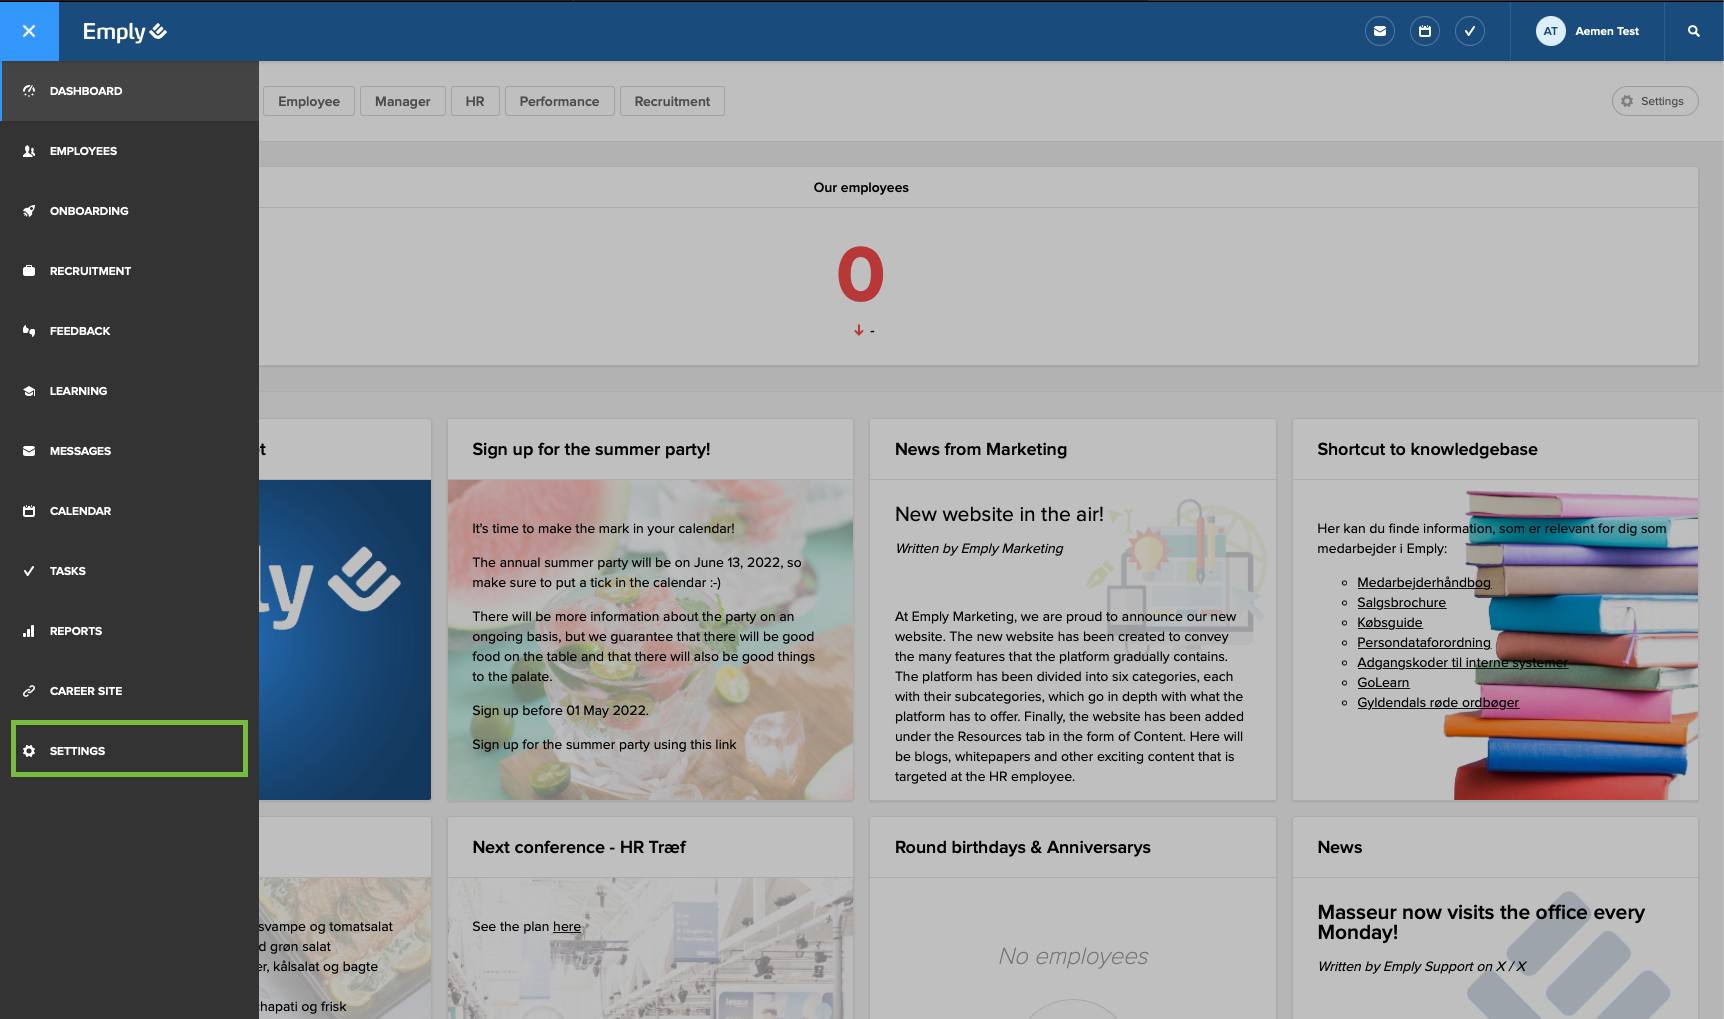Open the Settings menu item in sidebar
This screenshot has height=1019, width=1724.
tap(78, 750)
